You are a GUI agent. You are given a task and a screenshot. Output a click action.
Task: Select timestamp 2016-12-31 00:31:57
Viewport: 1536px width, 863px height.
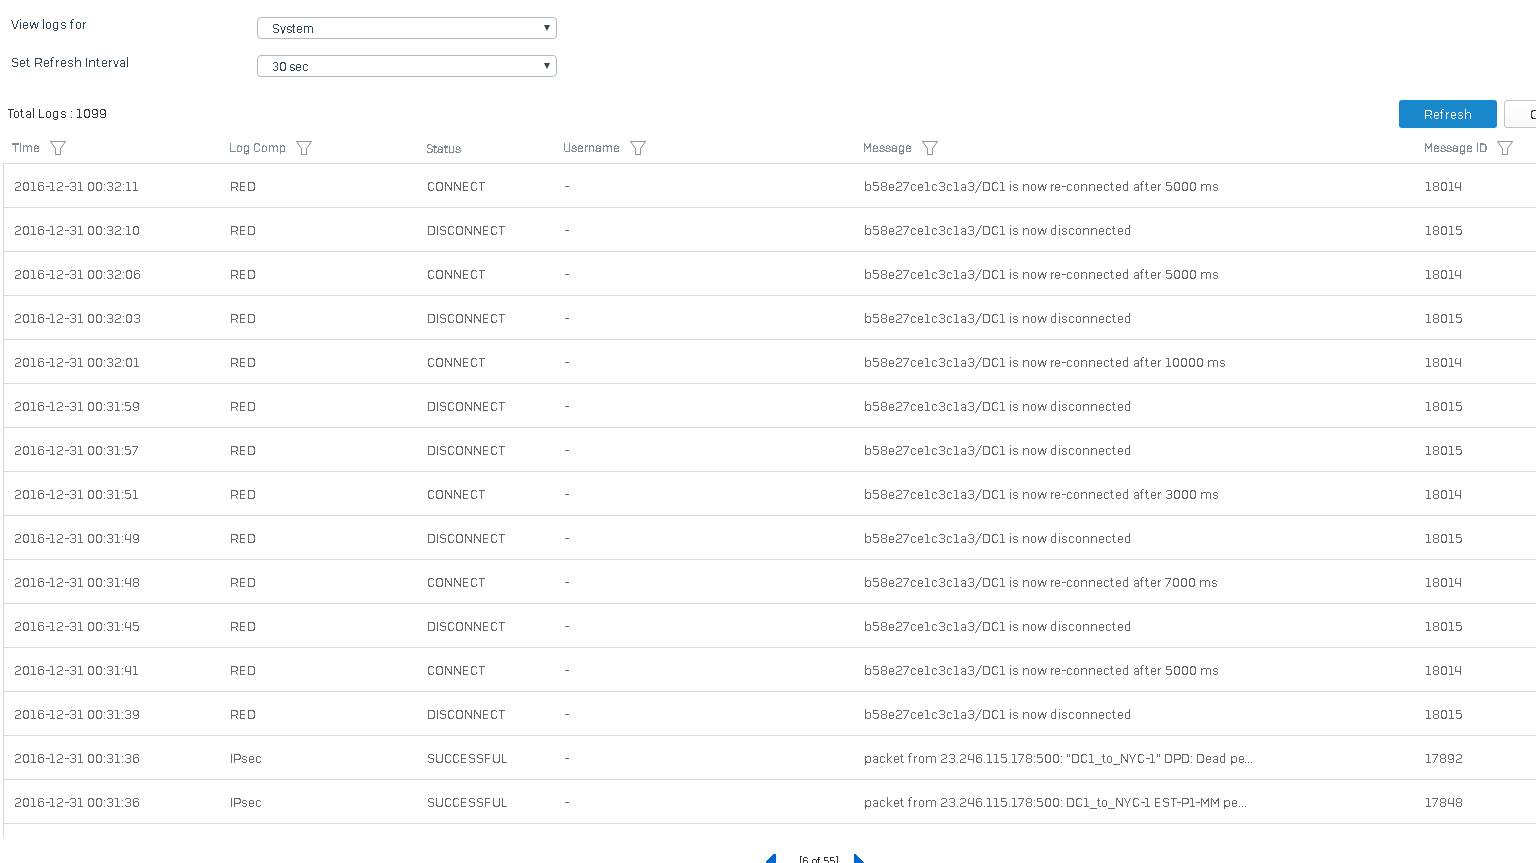coord(76,451)
